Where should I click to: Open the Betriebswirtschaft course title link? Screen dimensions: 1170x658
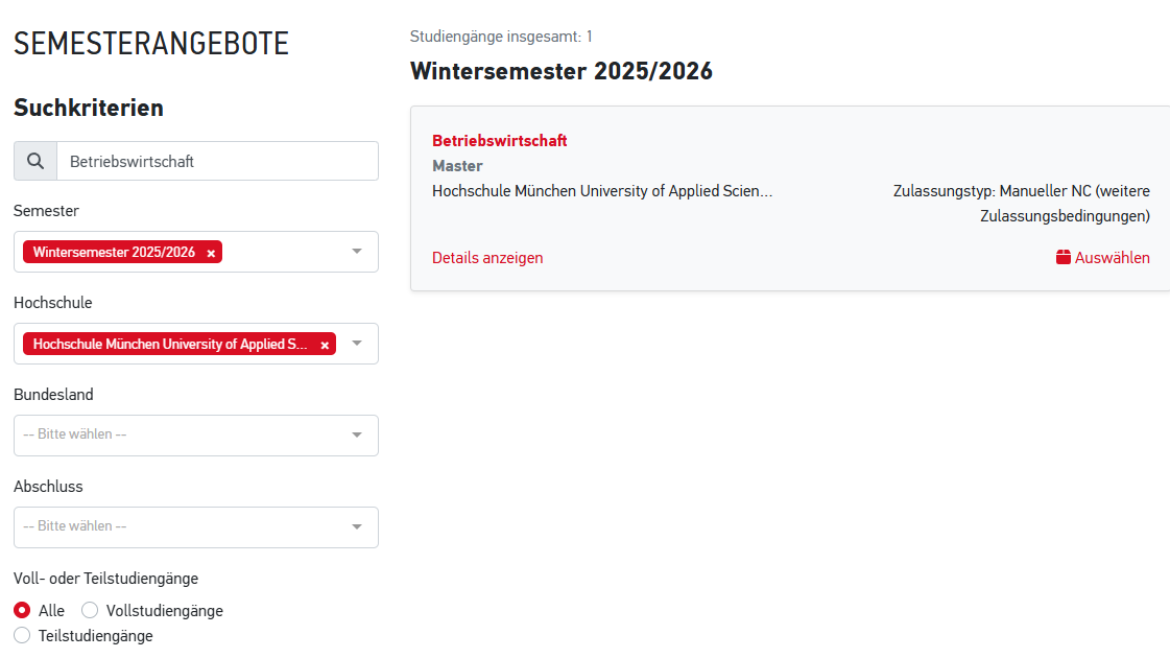coord(499,140)
